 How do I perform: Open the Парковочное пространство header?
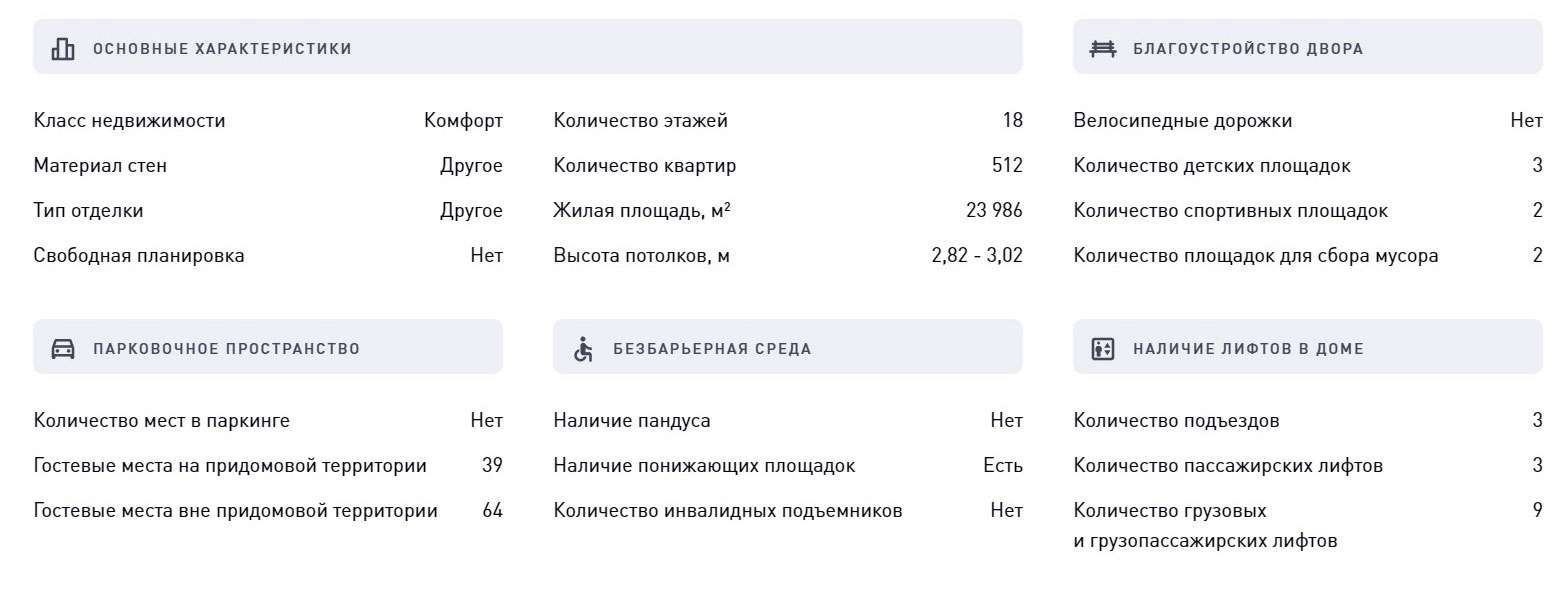pyautogui.click(x=268, y=347)
